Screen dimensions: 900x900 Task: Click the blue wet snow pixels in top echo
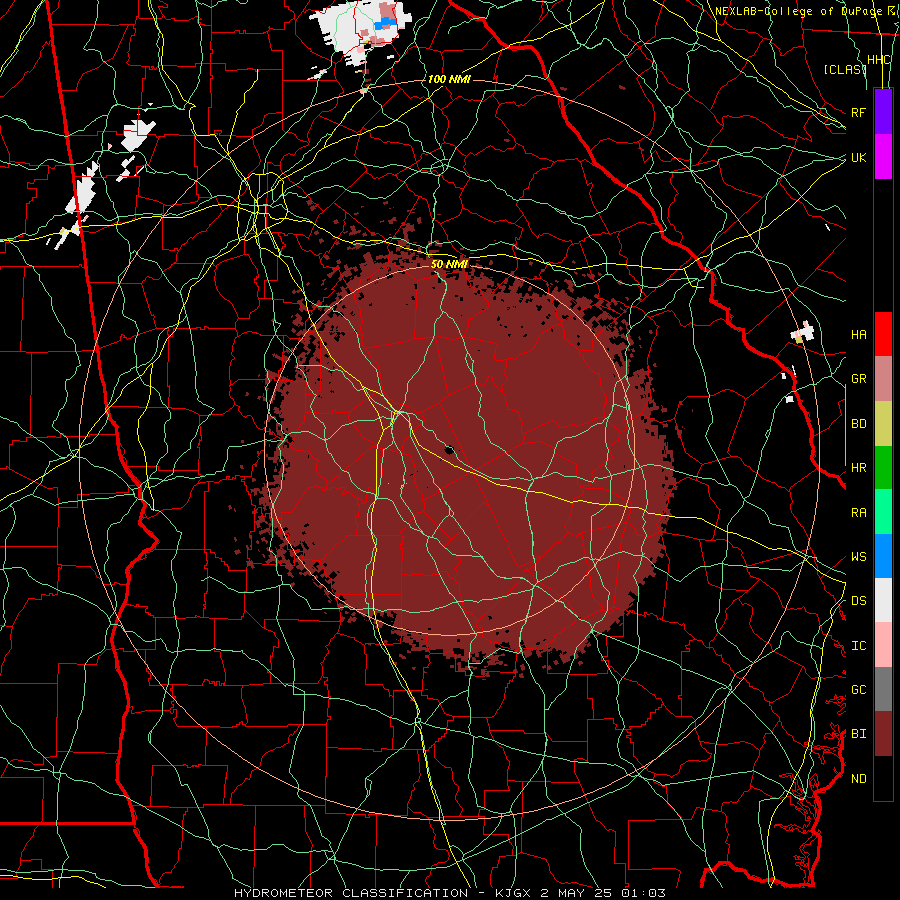click(x=385, y=24)
